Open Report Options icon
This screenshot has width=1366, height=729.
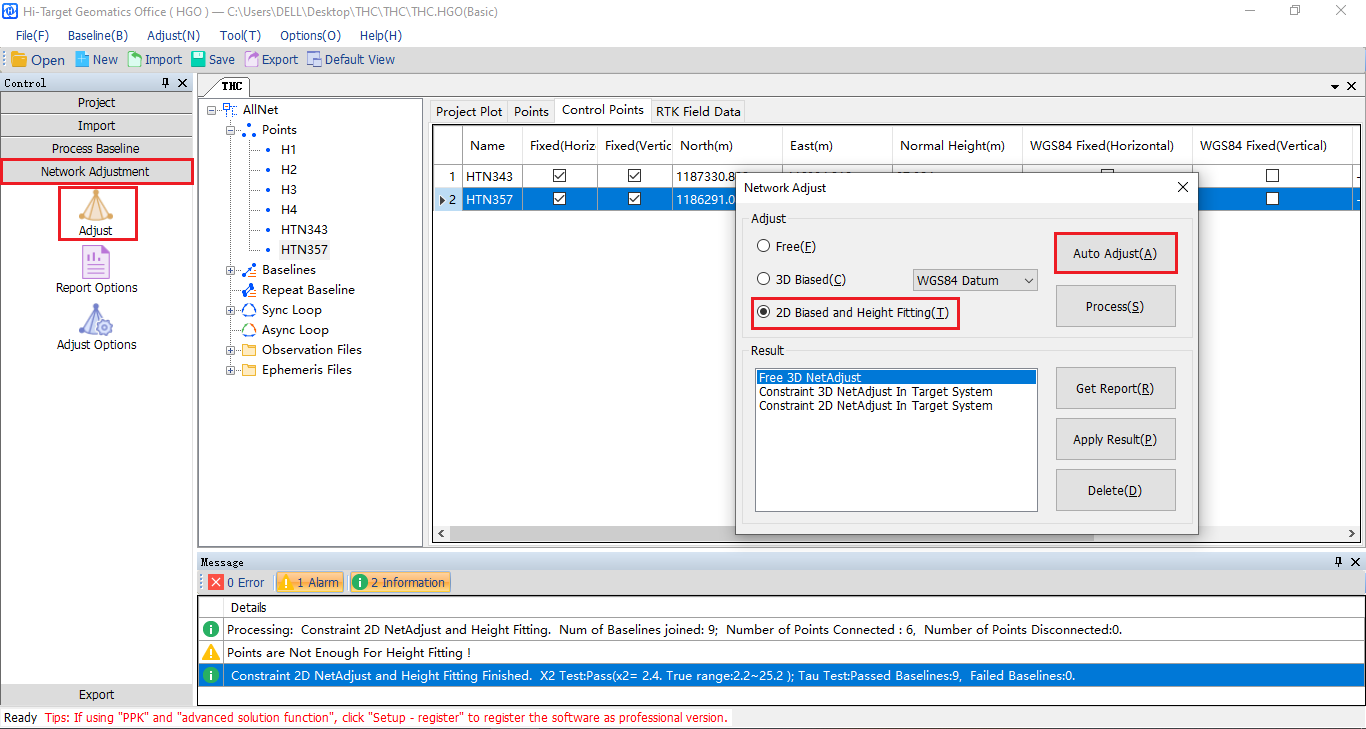click(96, 263)
